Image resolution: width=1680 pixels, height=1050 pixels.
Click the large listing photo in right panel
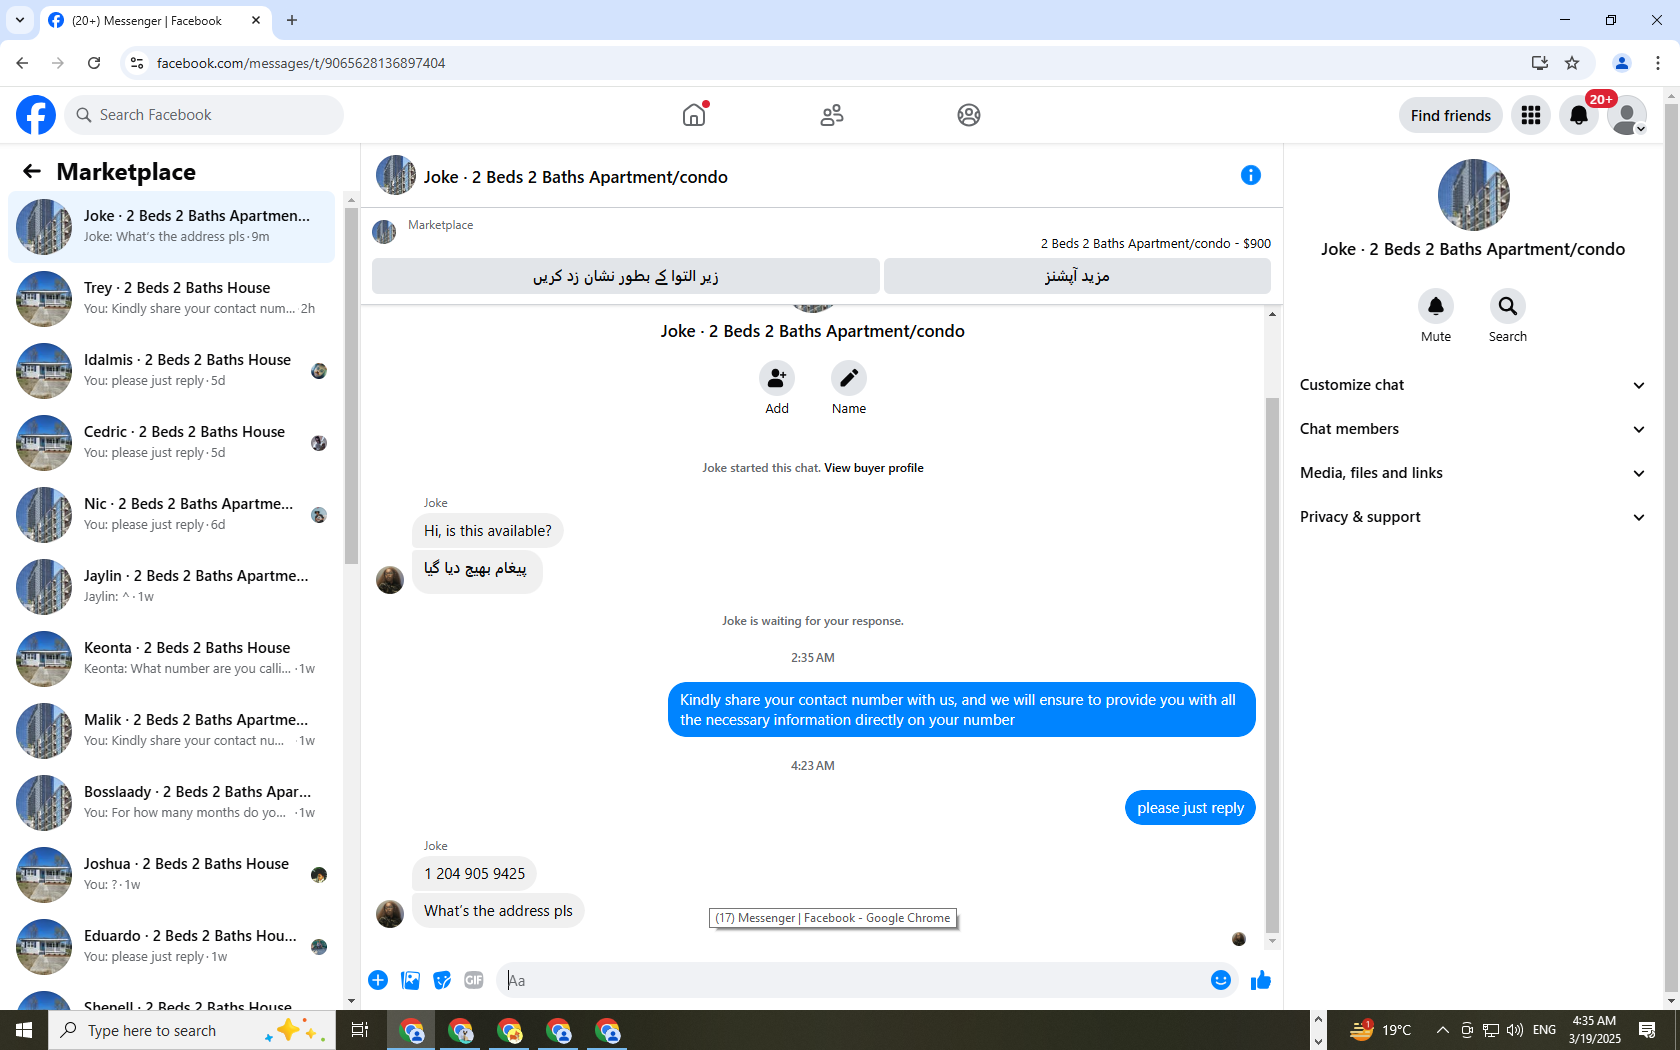pyautogui.click(x=1473, y=195)
